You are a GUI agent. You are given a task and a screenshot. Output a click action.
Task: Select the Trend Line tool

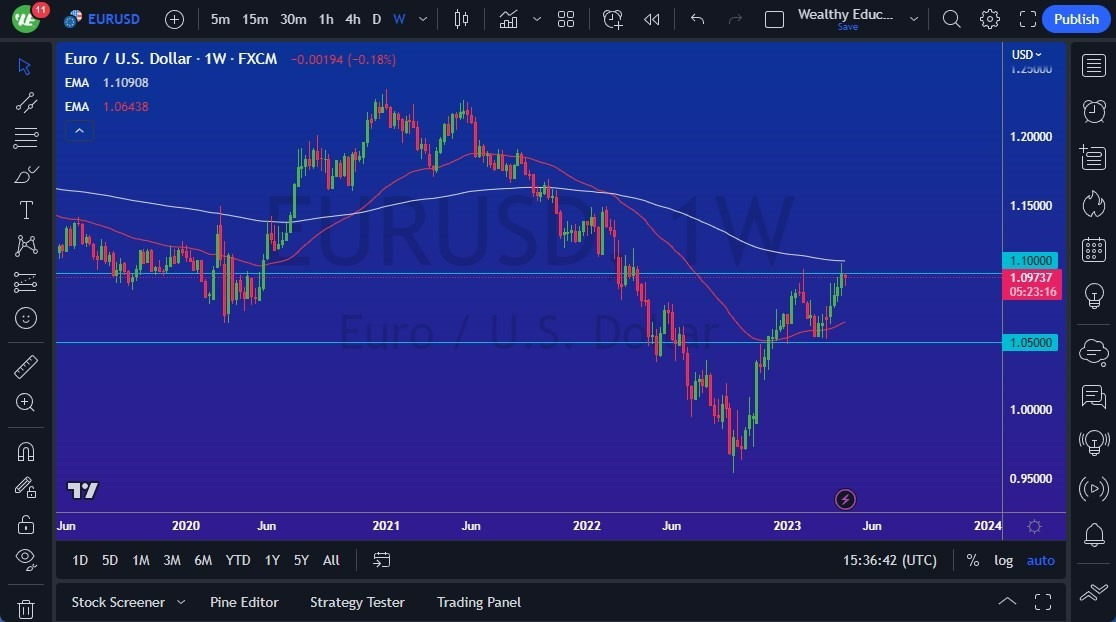(x=25, y=102)
